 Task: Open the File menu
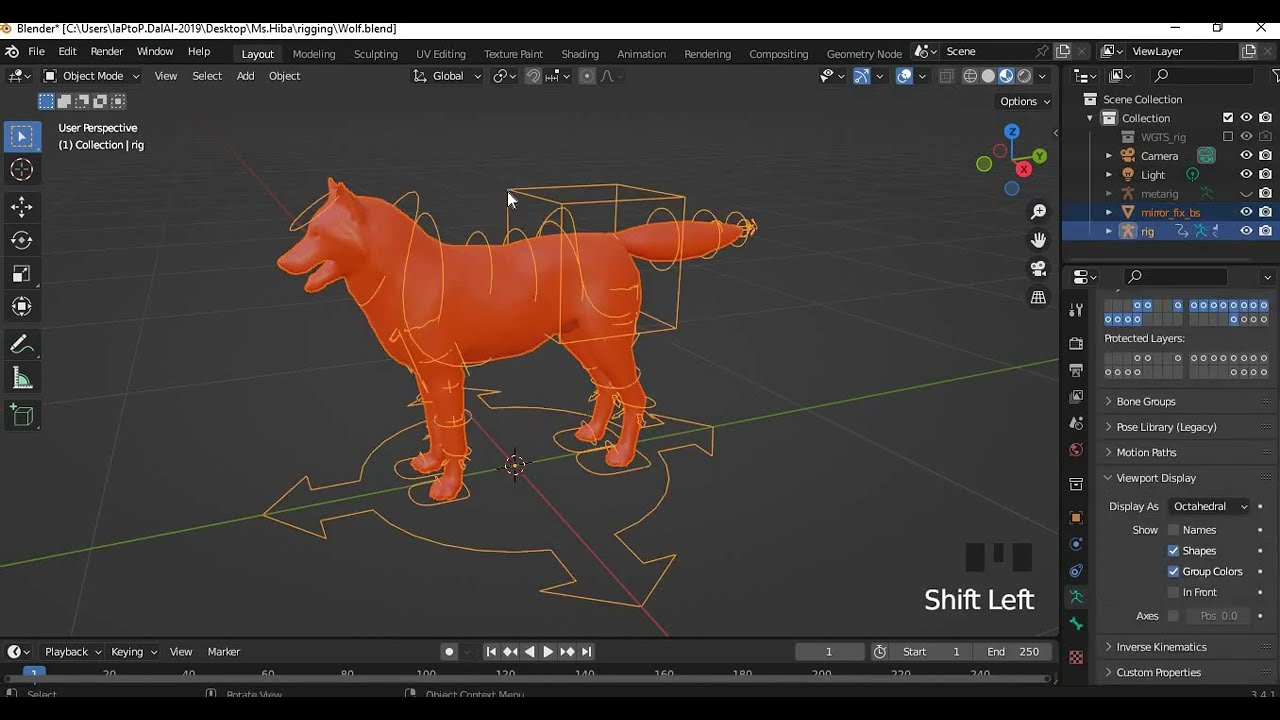pyautogui.click(x=36, y=52)
